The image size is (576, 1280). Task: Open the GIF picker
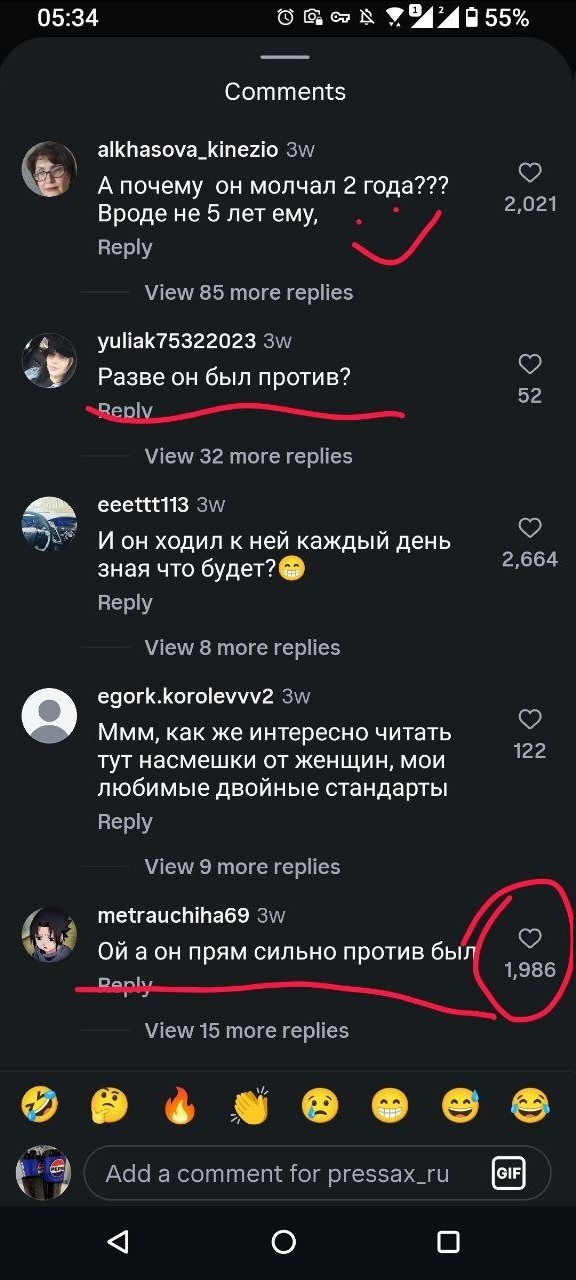[x=509, y=1173]
